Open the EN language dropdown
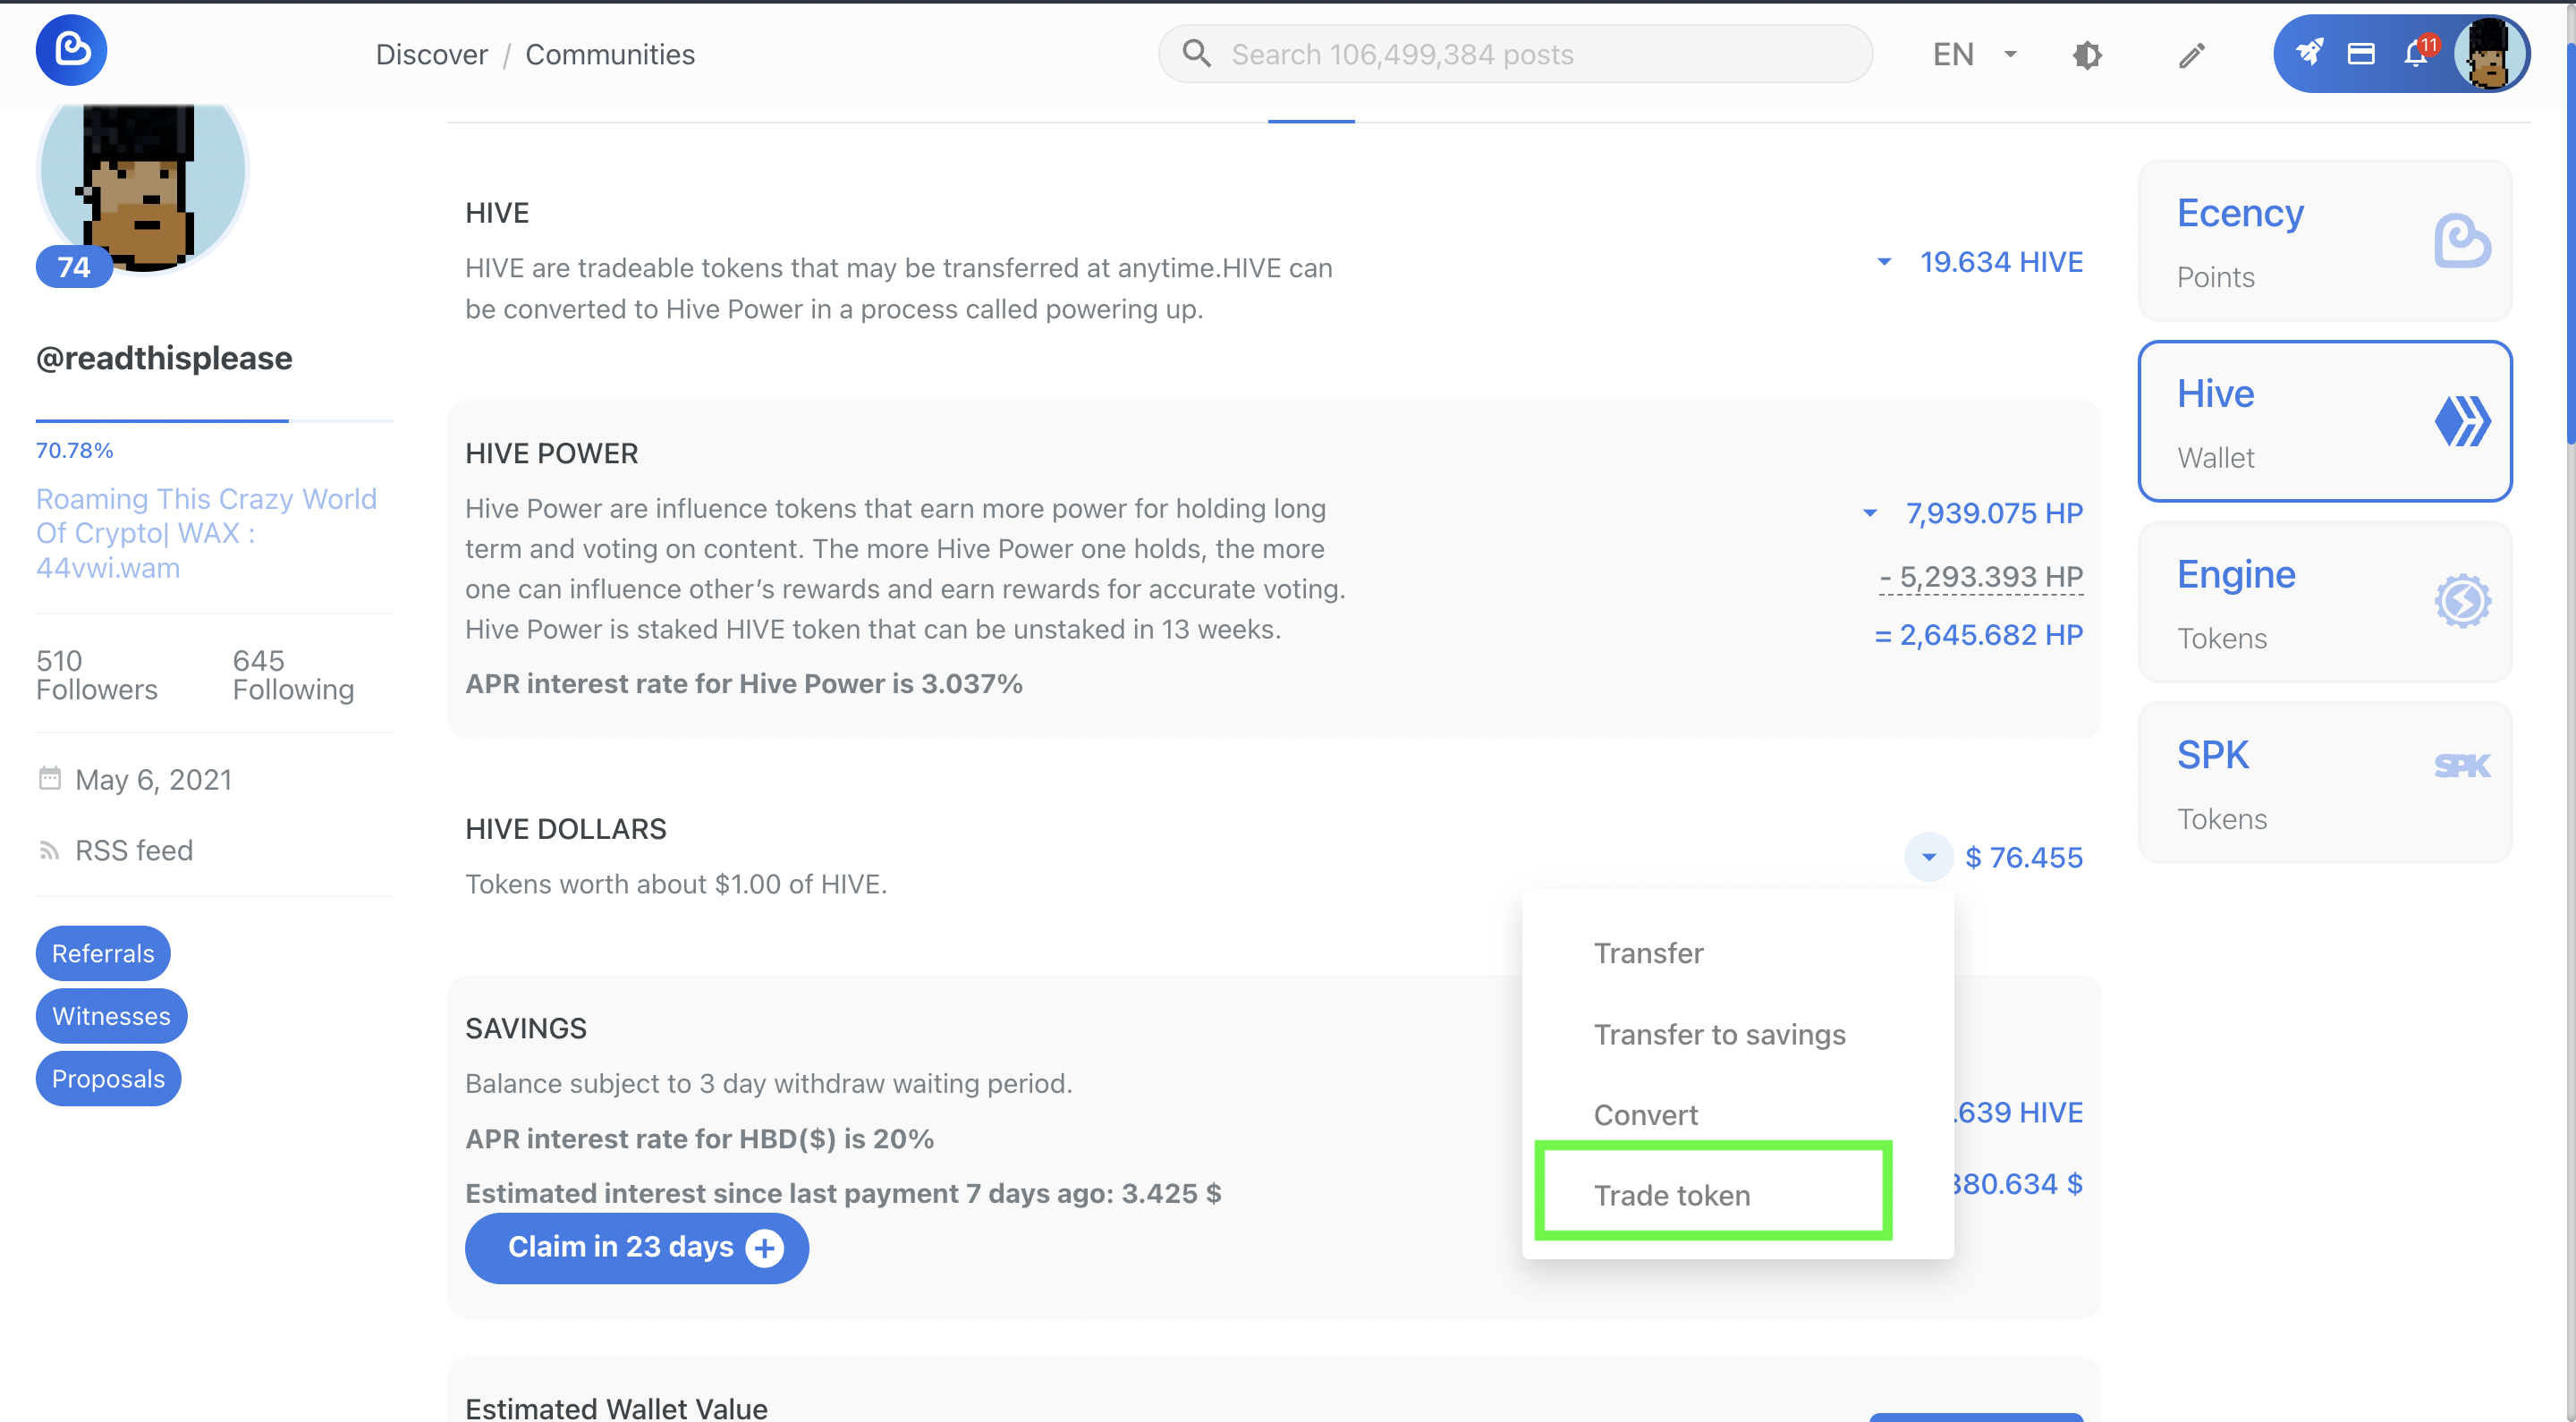The height and width of the screenshot is (1422, 2576). tap(1975, 55)
